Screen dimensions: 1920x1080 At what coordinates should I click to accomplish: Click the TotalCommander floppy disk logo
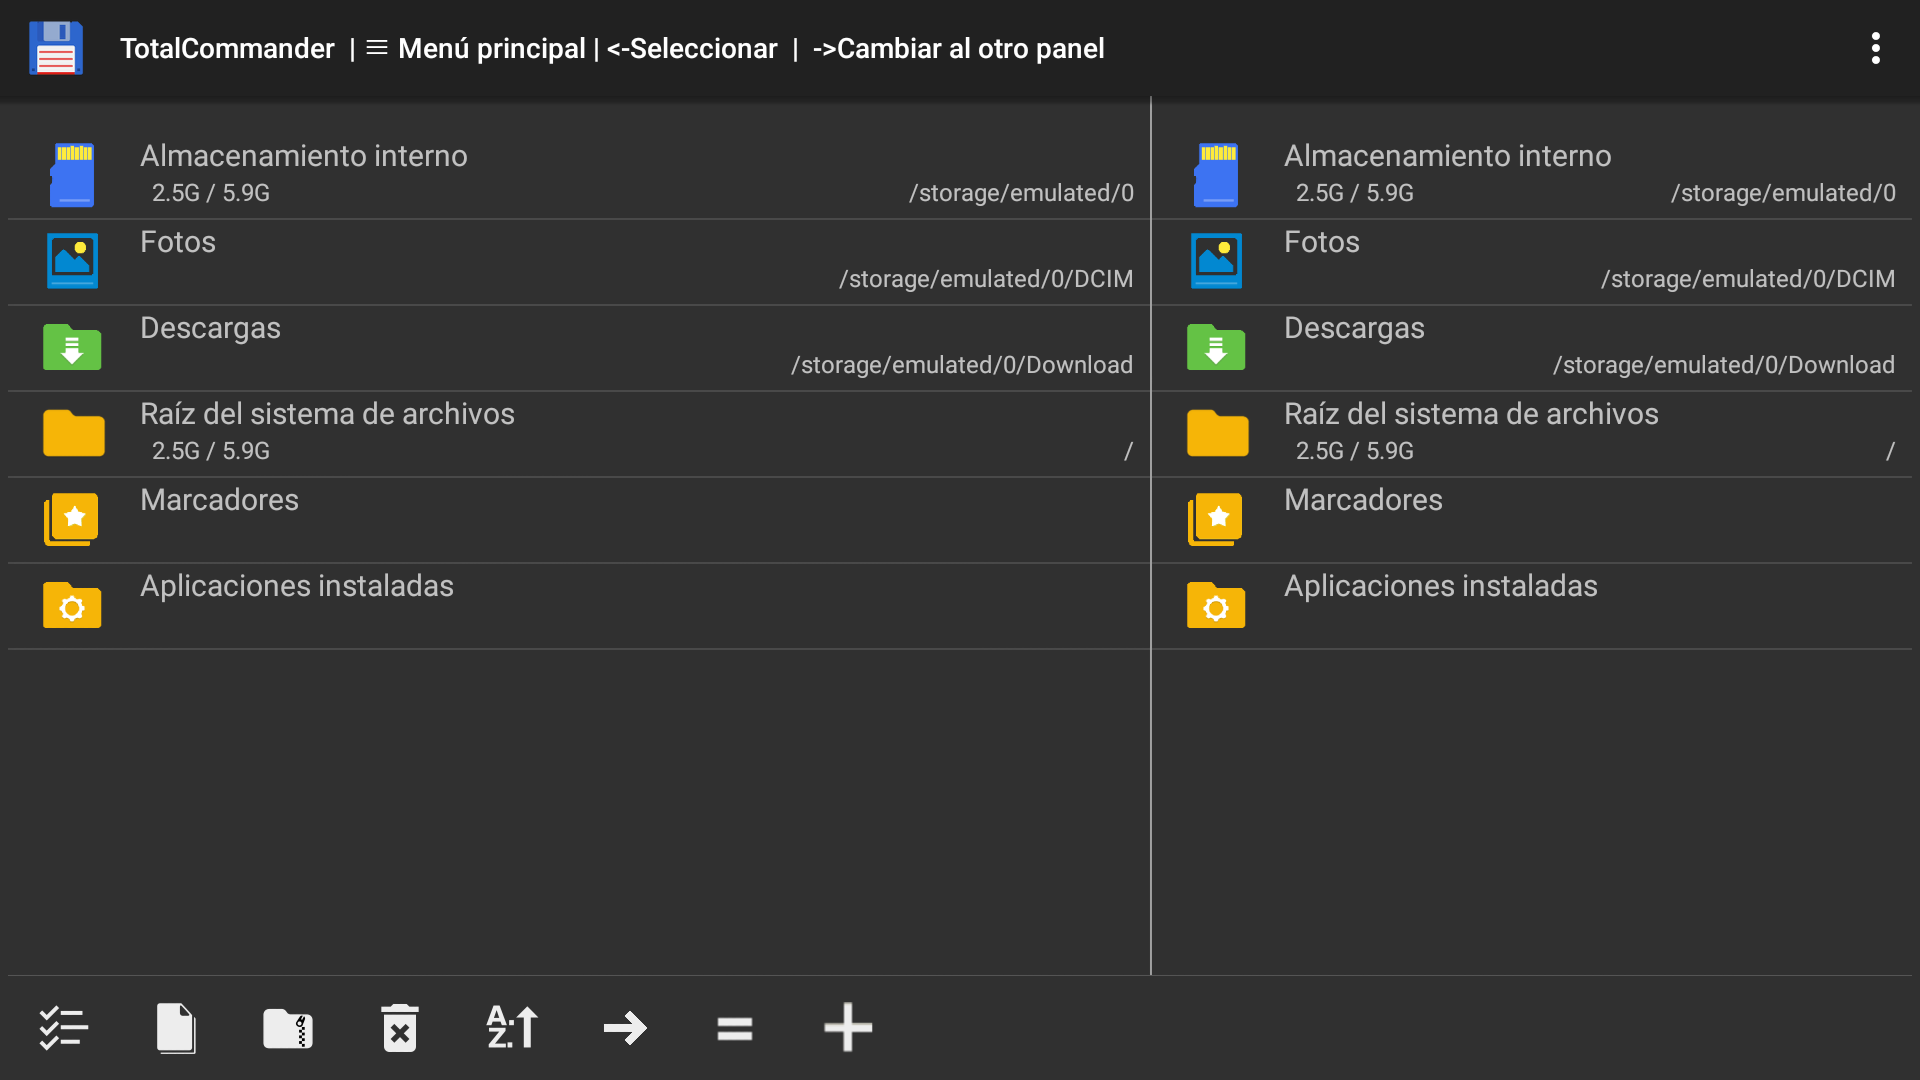(x=55, y=47)
